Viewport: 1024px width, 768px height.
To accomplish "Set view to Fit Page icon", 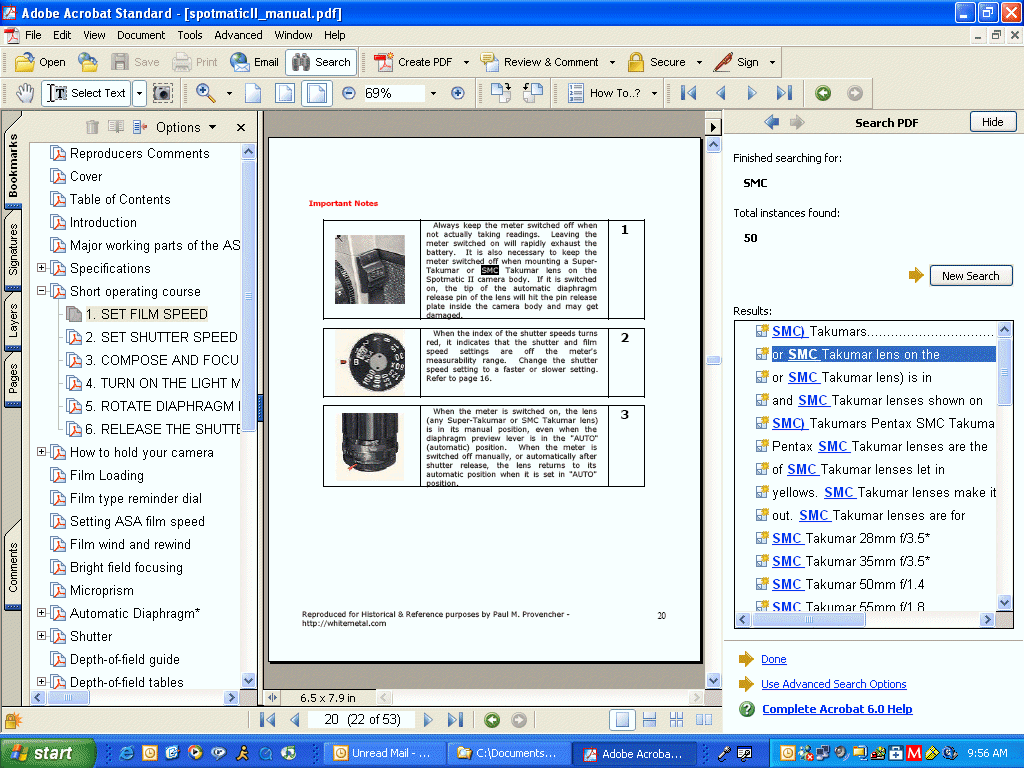I will pyautogui.click(x=285, y=93).
